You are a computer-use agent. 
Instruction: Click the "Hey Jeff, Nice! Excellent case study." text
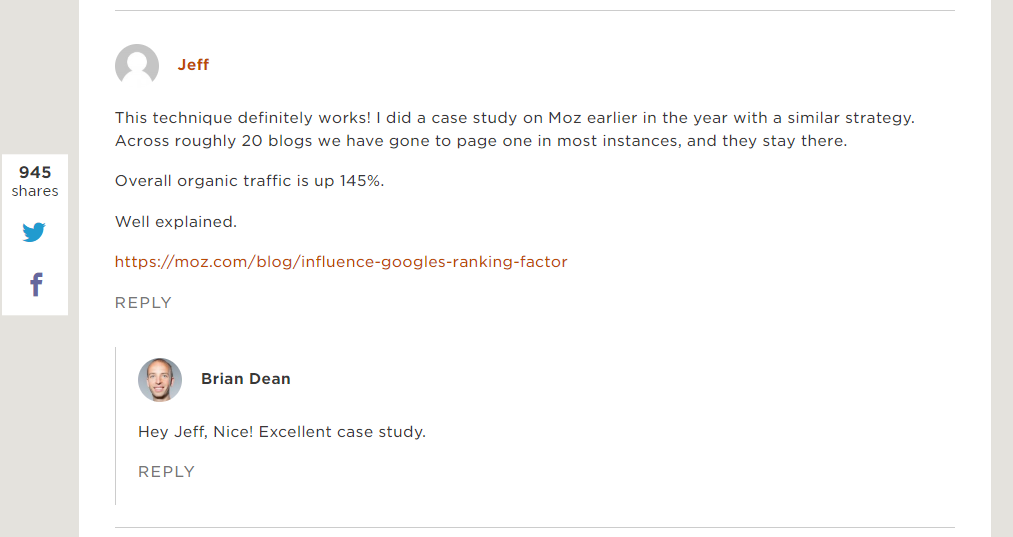(x=282, y=432)
